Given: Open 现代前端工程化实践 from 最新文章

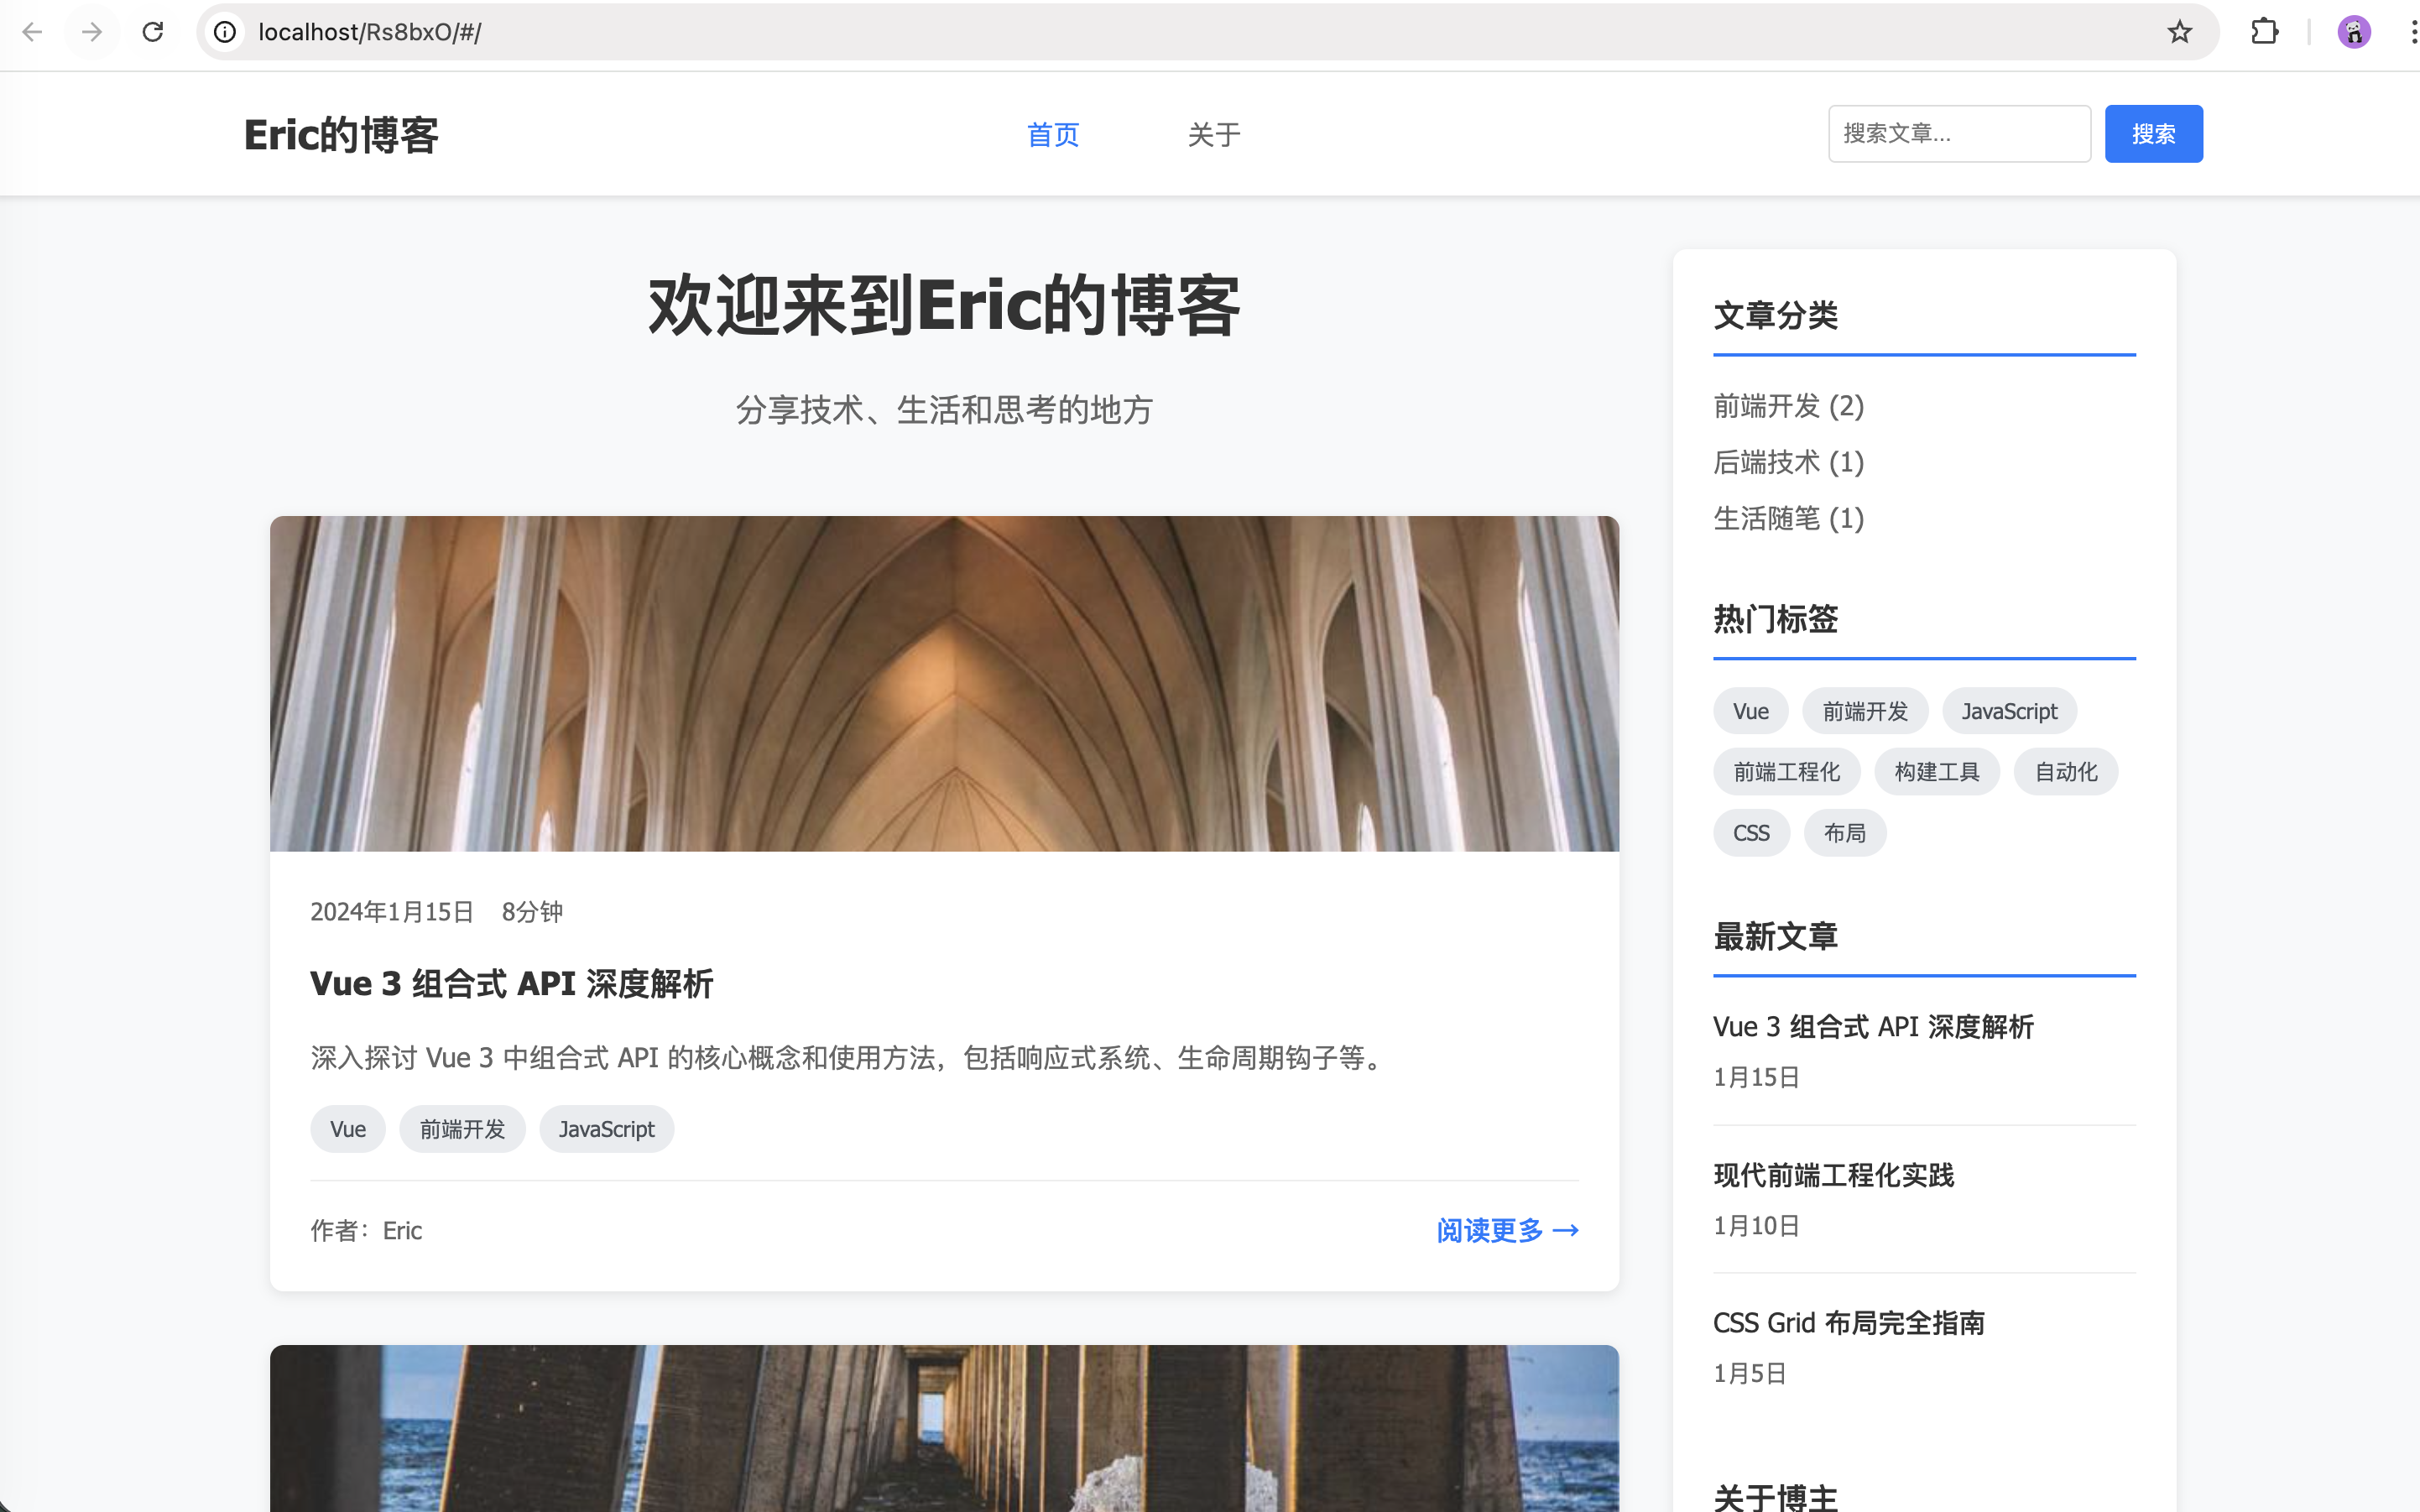Looking at the screenshot, I should coord(1832,1176).
